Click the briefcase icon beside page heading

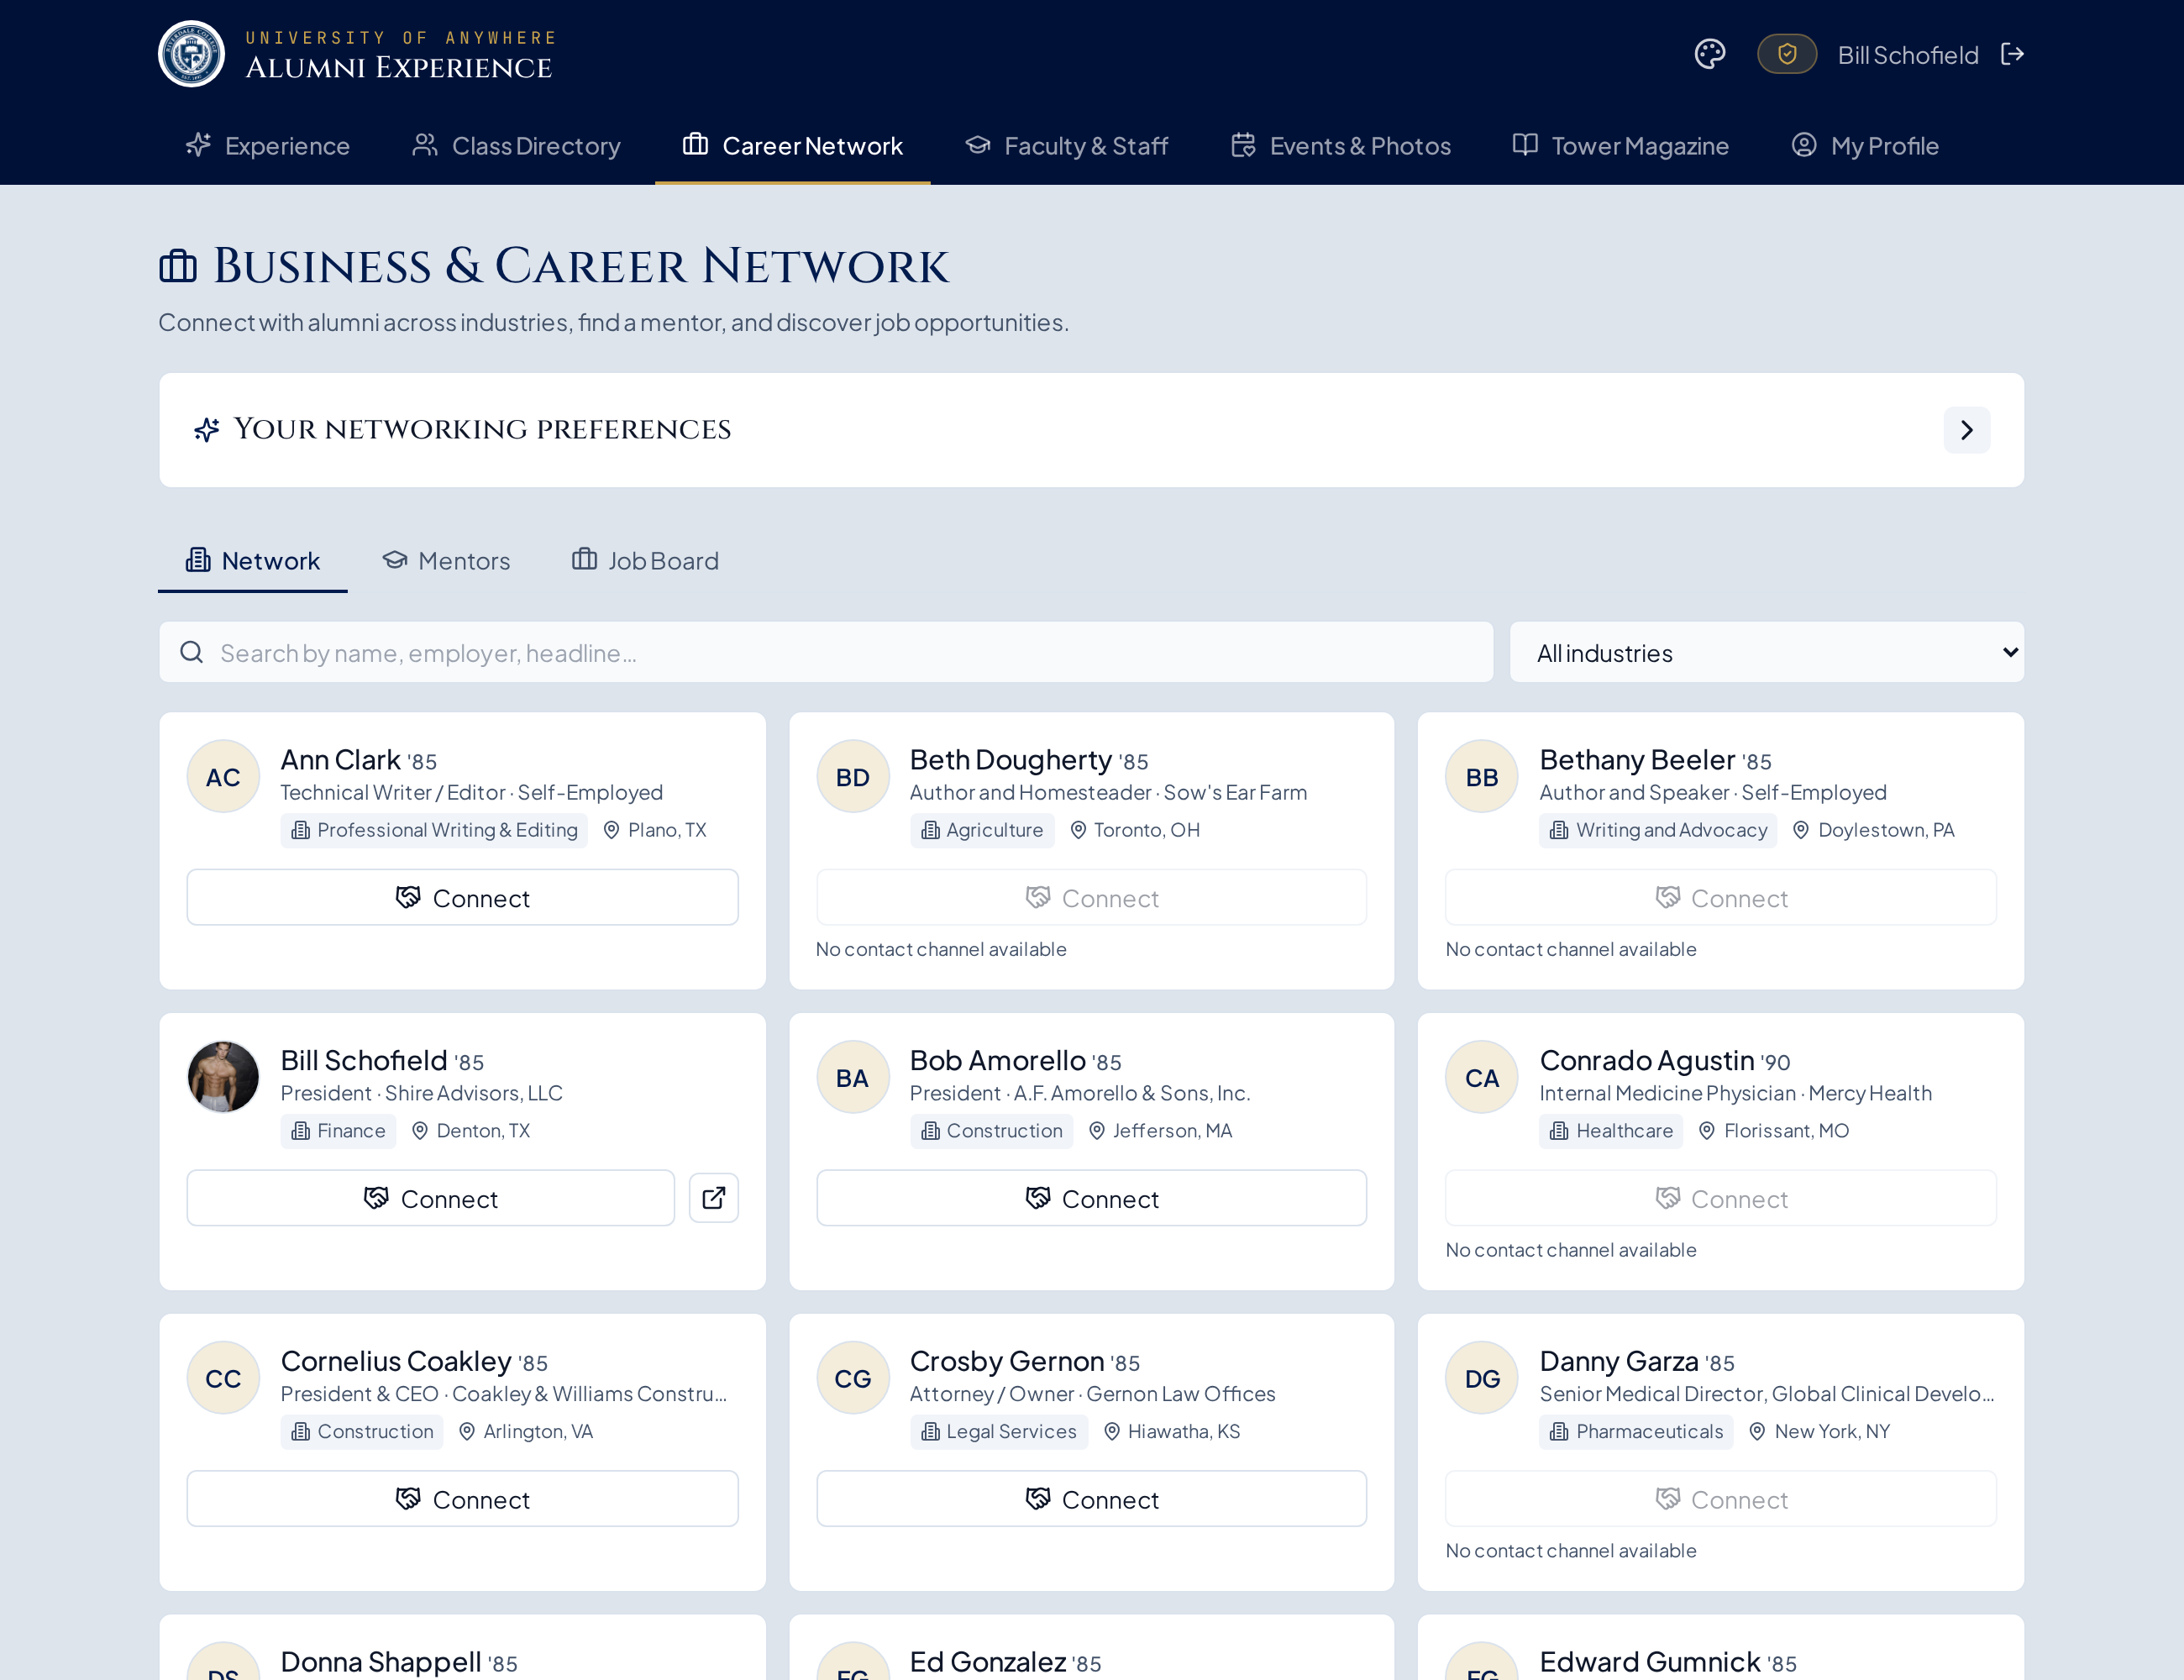178,266
